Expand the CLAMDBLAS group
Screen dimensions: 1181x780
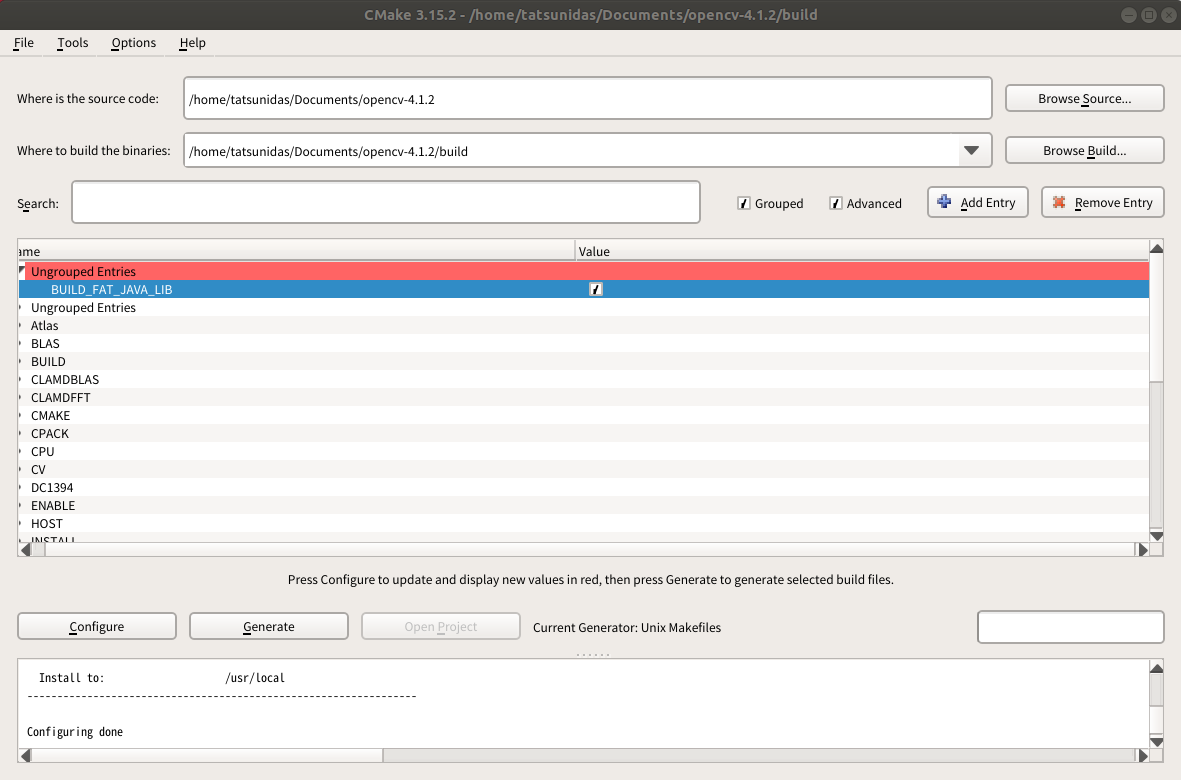(20, 379)
